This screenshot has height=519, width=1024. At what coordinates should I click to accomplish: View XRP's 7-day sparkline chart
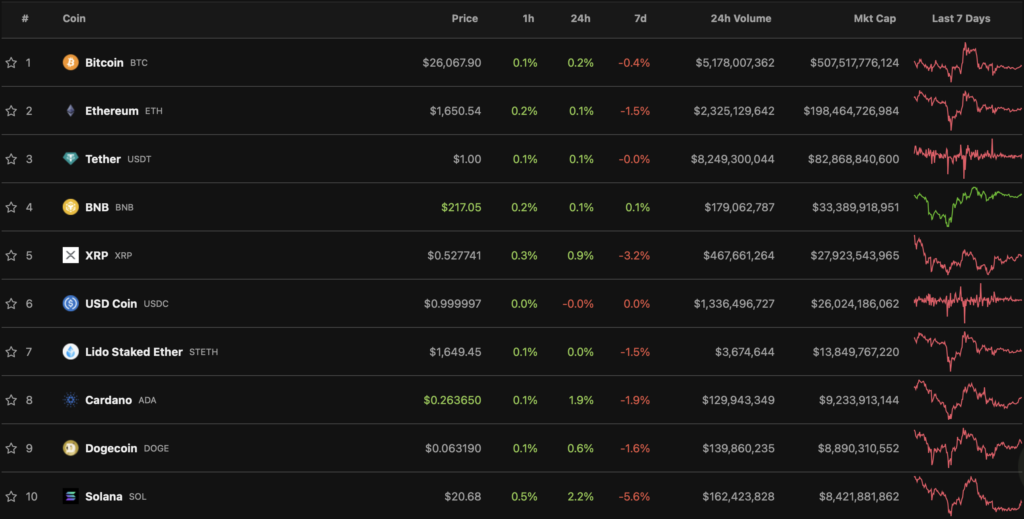(968, 255)
